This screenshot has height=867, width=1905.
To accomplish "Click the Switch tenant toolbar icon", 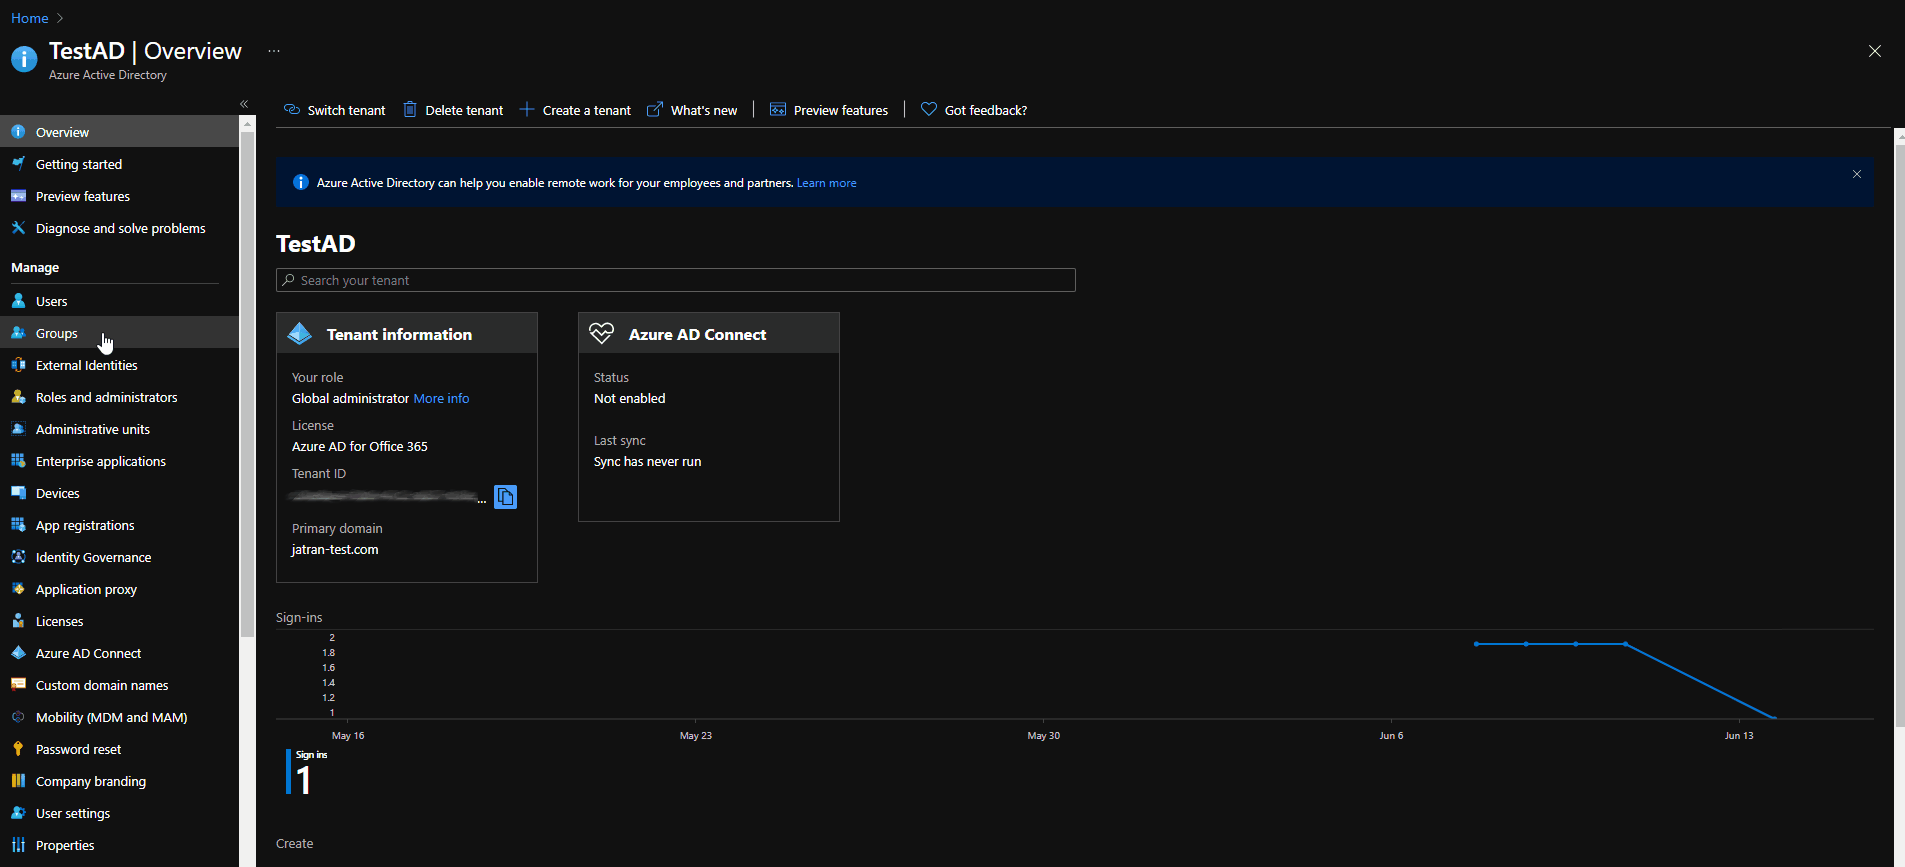I will 292,110.
